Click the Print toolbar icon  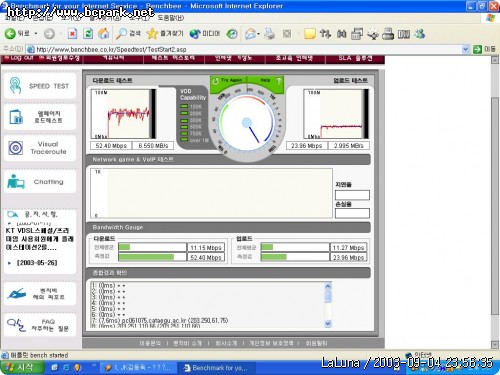pos(269,34)
